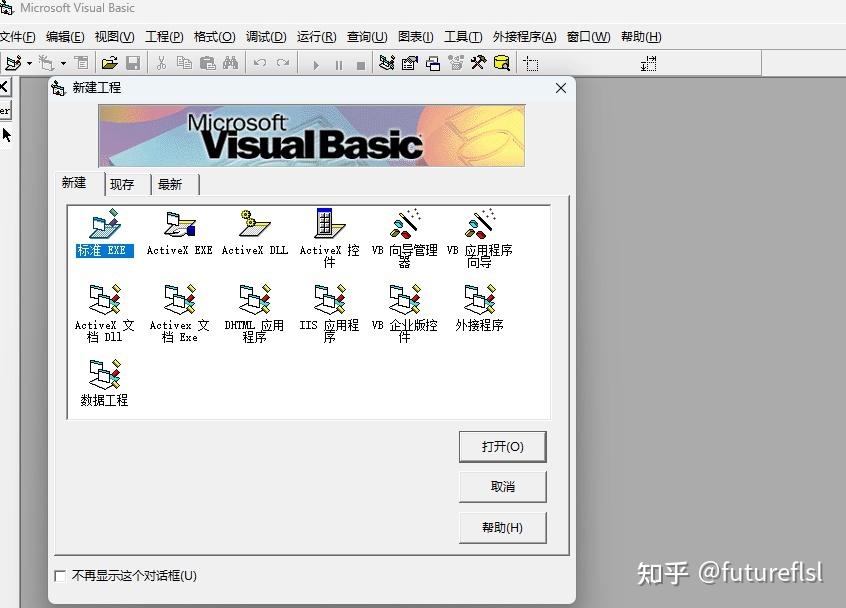The height and width of the screenshot is (608, 846).
Task: Open the Properties Window toolbar icon
Action: click(x=410, y=63)
